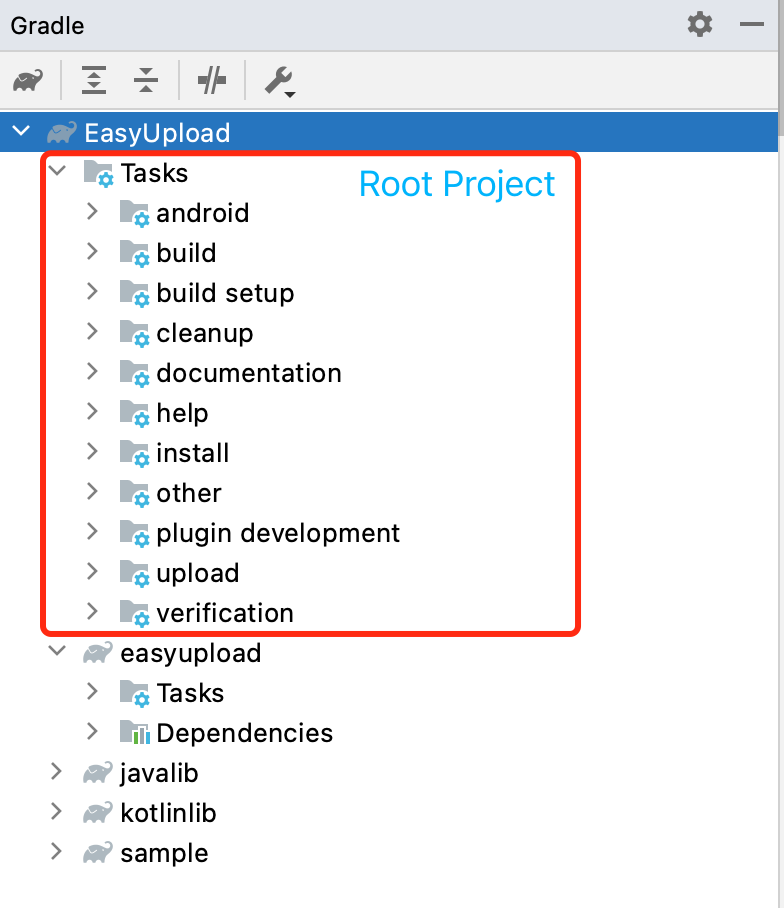Click the kotlinlib elephant icon
Image resolution: width=784 pixels, height=908 pixels.
pyautogui.click(x=97, y=812)
